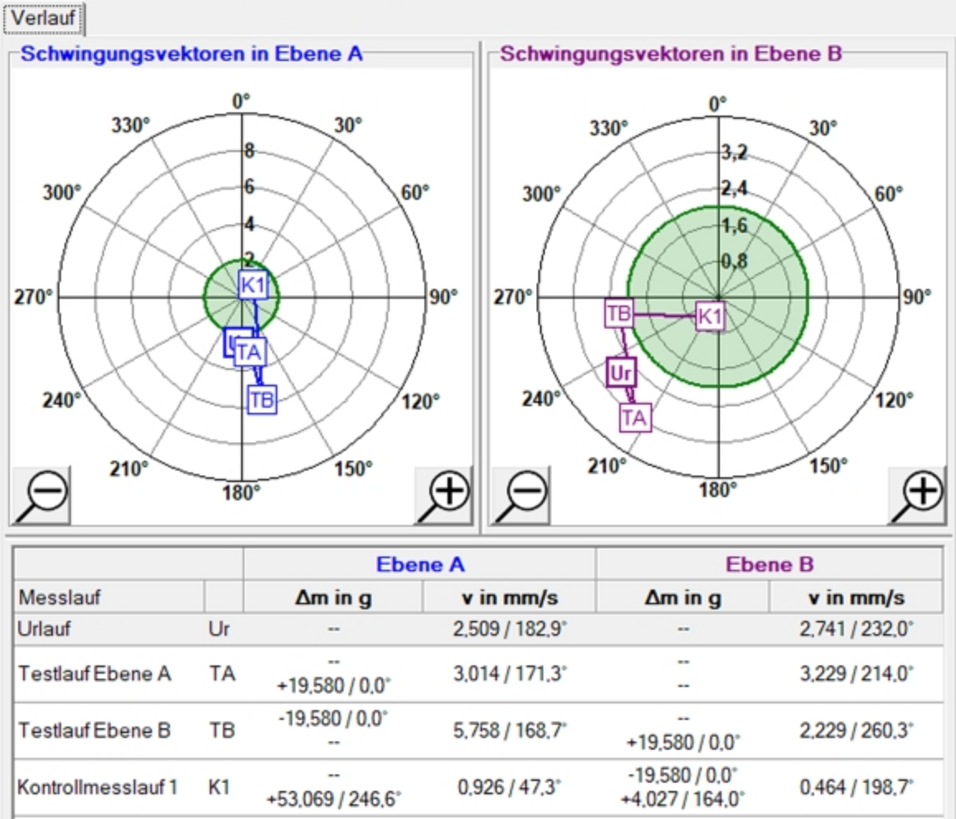Pick the K1 marker in Ebene B plot
The width and height of the screenshot is (956, 819).
(710, 317)
